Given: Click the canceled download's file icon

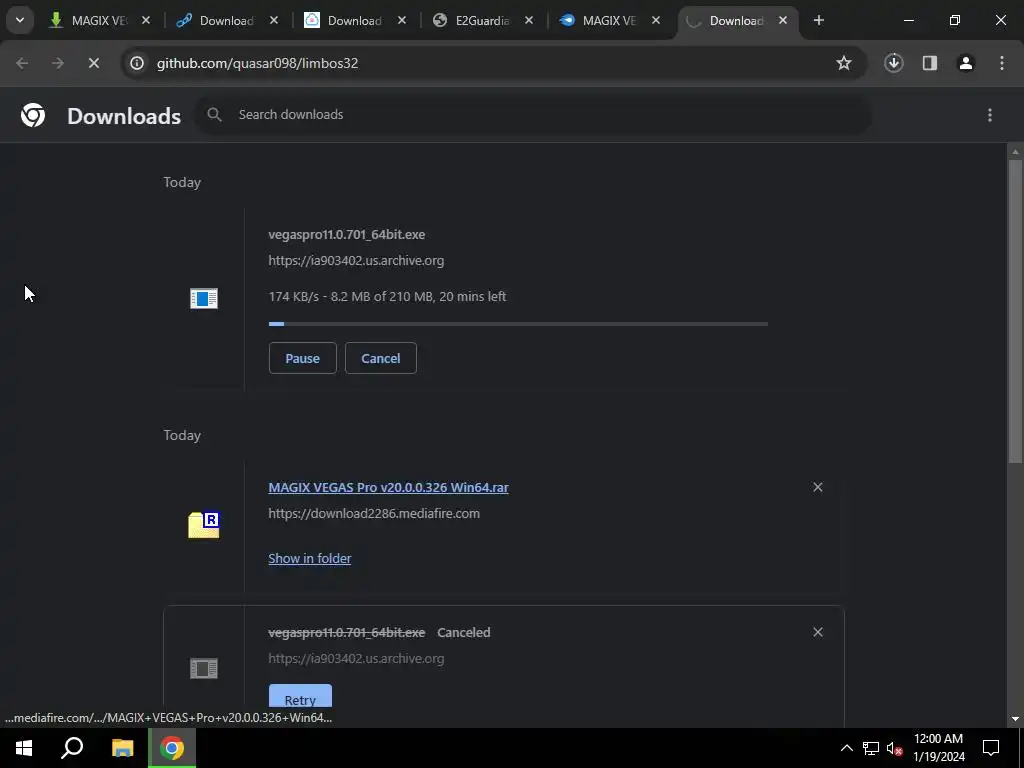Looking at the screenshot, I should [204, 669].
